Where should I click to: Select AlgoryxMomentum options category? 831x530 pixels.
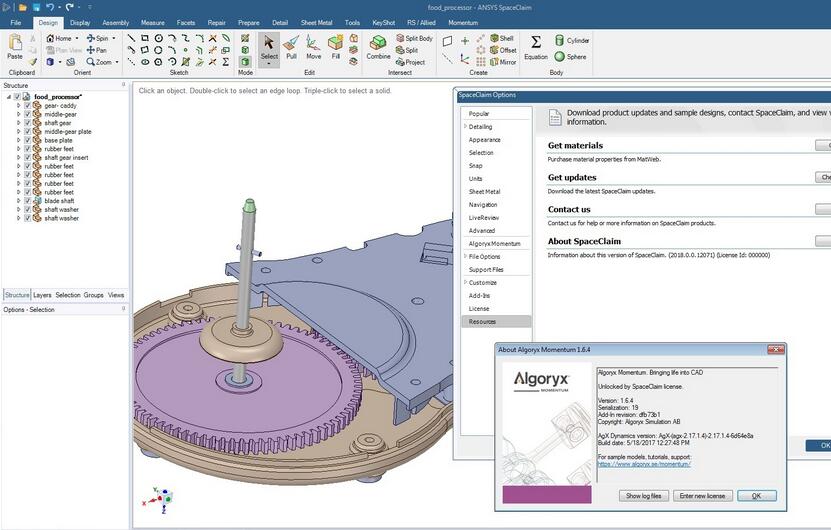(x=494, y=243)
